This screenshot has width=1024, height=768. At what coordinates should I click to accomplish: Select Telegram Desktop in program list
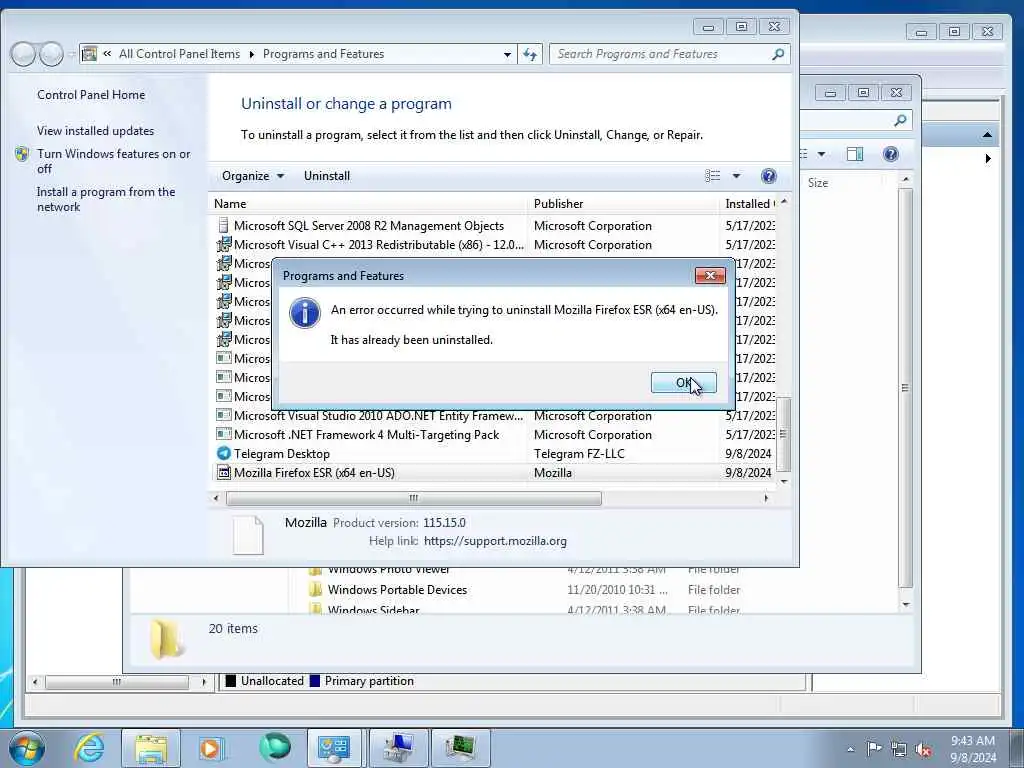[494, 454]
